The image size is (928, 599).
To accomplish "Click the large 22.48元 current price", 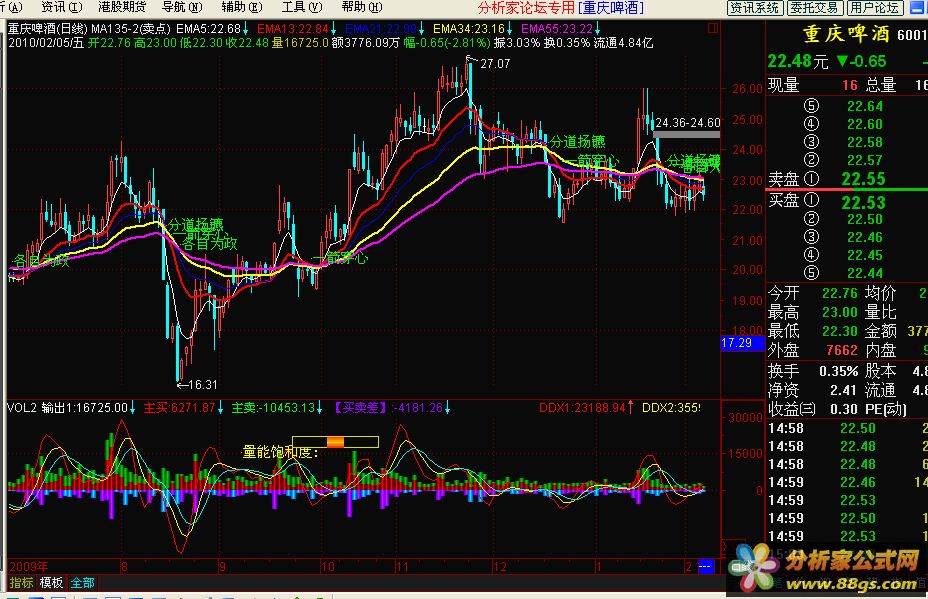I will 797,62.
